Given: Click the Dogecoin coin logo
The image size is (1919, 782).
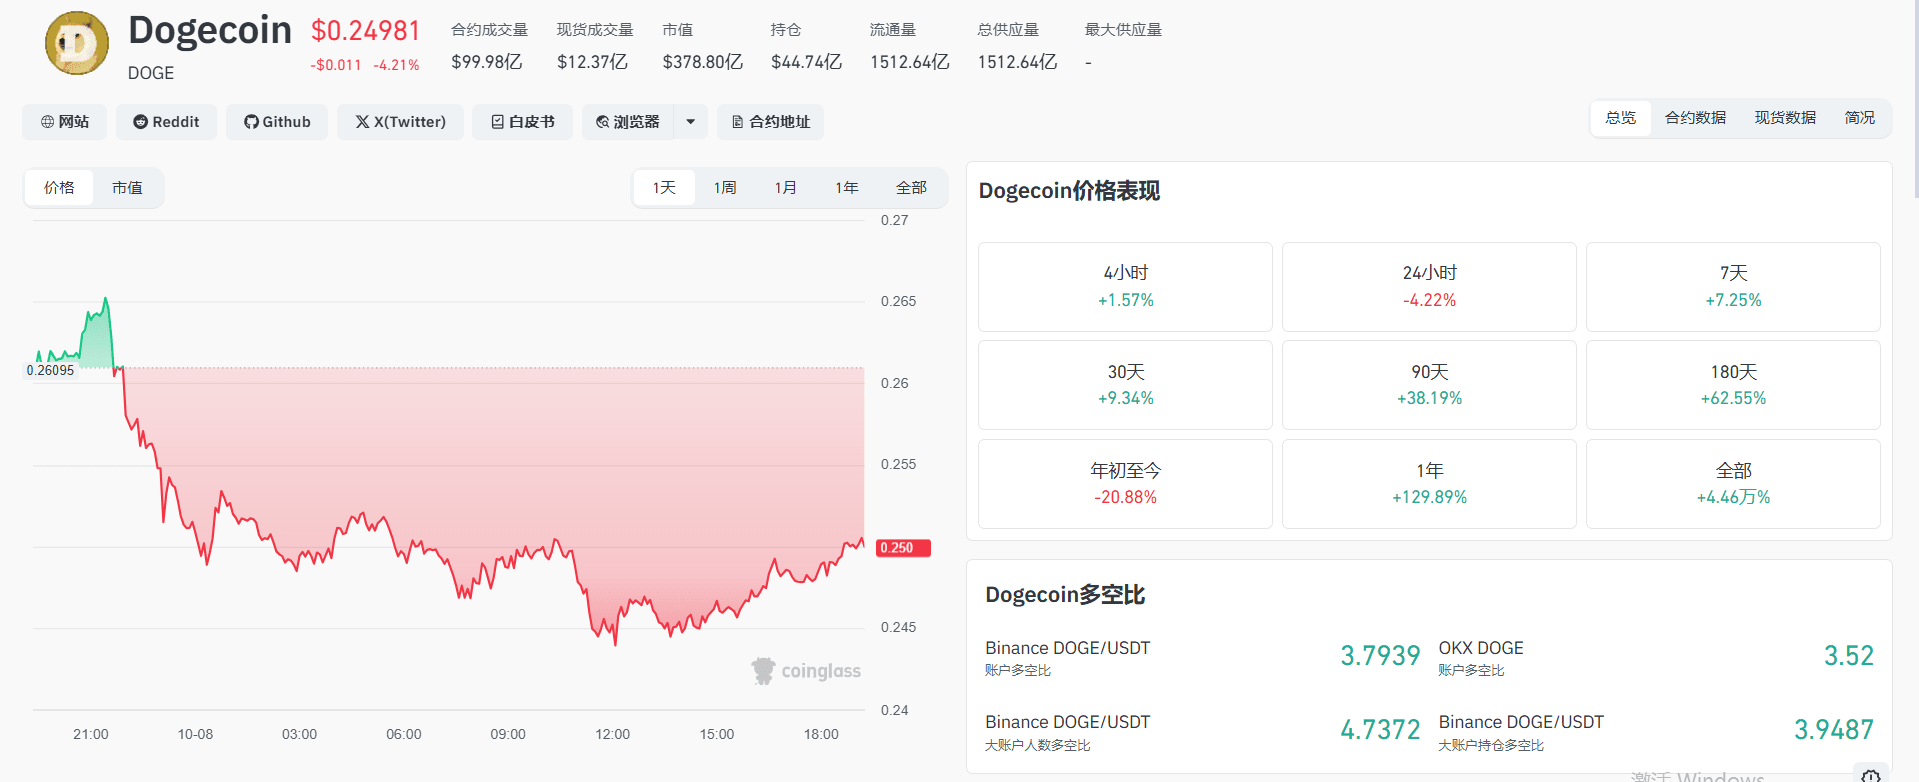Looking at the screenshot, I should (77, 44).
